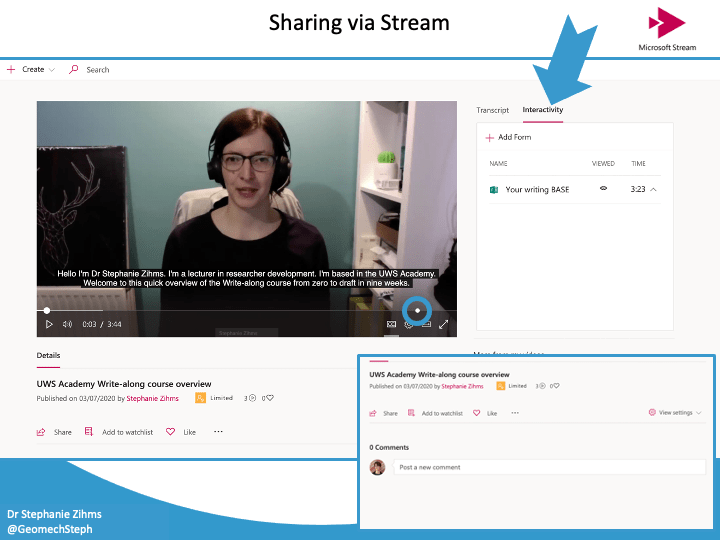Click the 0 Comments heading
The image size is (720, 540).
389,447
